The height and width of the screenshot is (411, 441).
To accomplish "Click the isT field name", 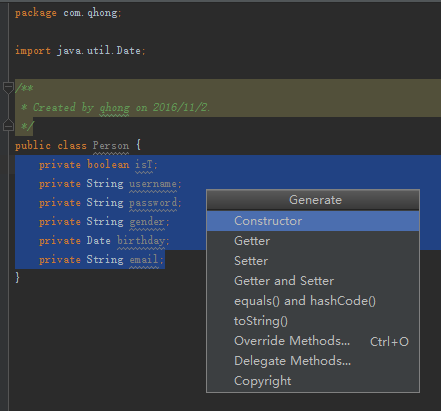I will tap(144, 164).
